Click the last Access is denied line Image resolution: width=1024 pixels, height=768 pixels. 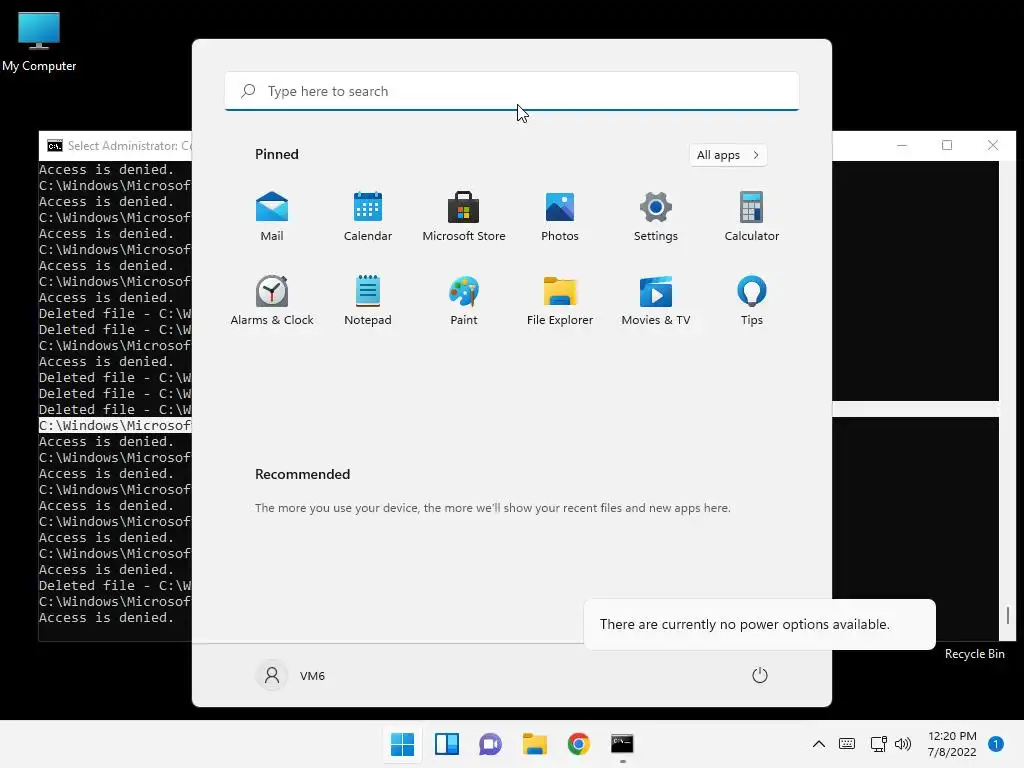click(x=106, y=618)
